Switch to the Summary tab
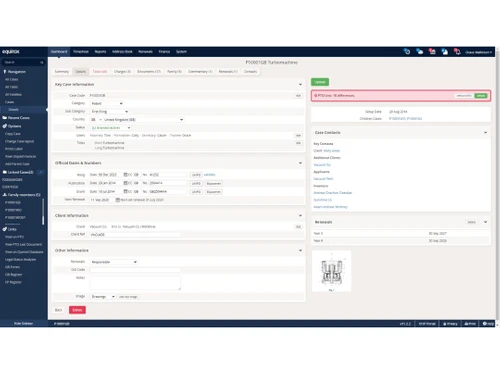 62,72
